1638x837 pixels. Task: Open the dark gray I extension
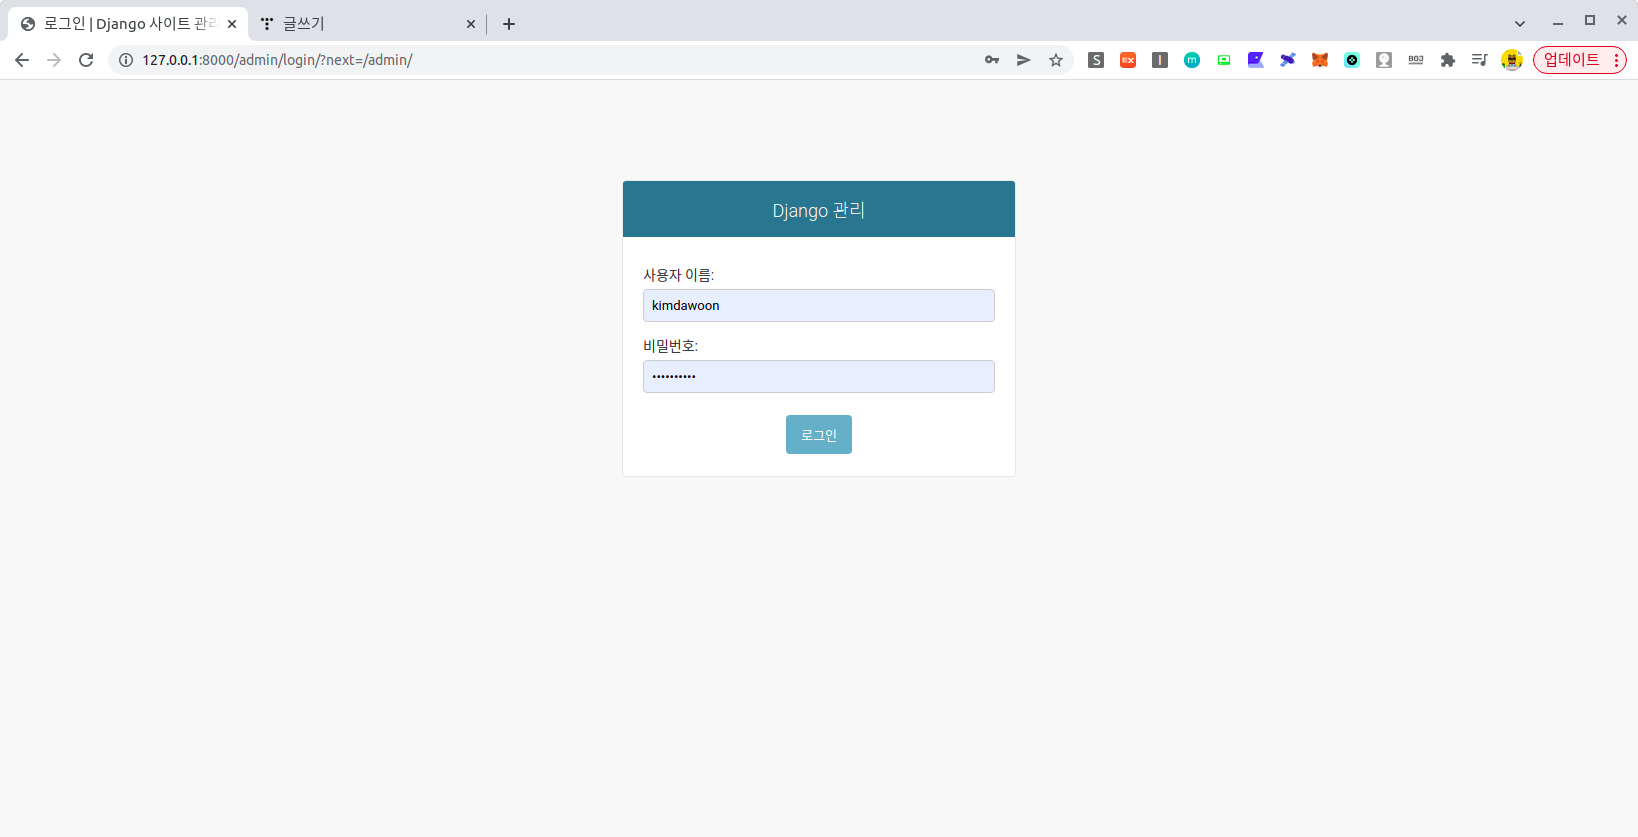1160,60
